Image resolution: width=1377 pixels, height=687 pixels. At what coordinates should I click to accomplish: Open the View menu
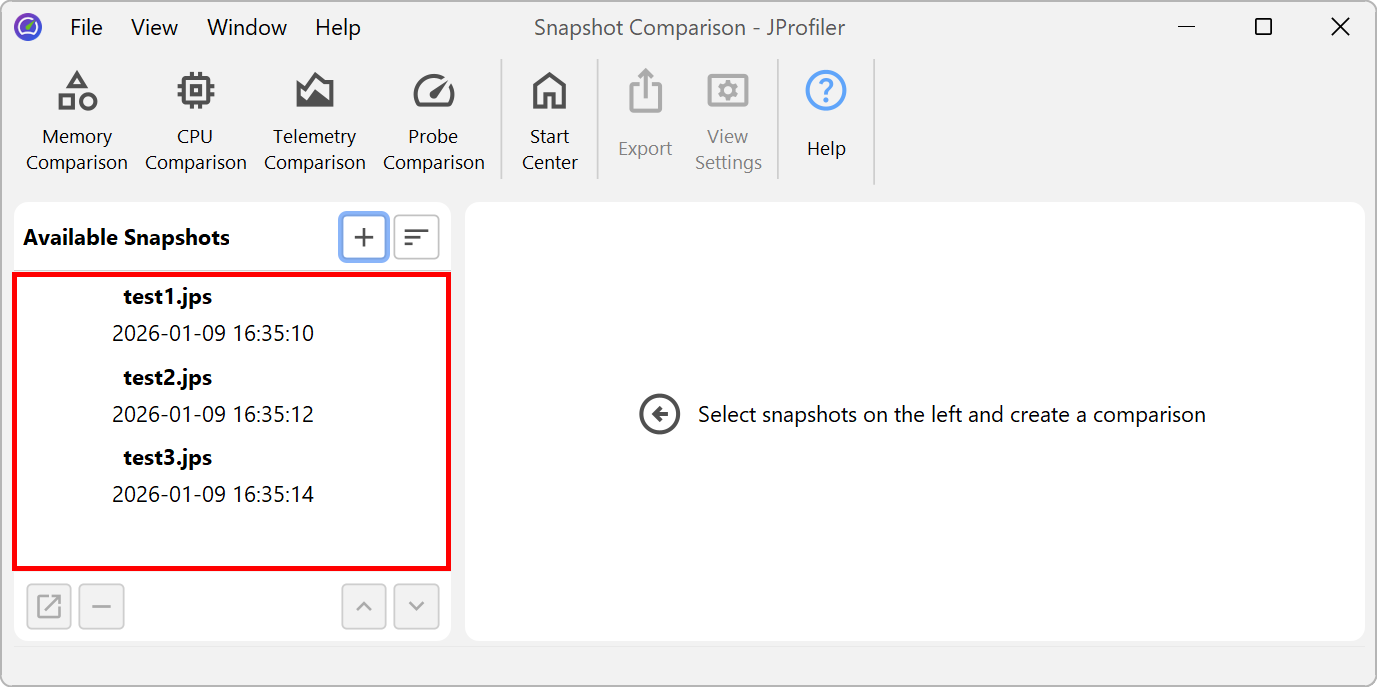coord(154,28)
